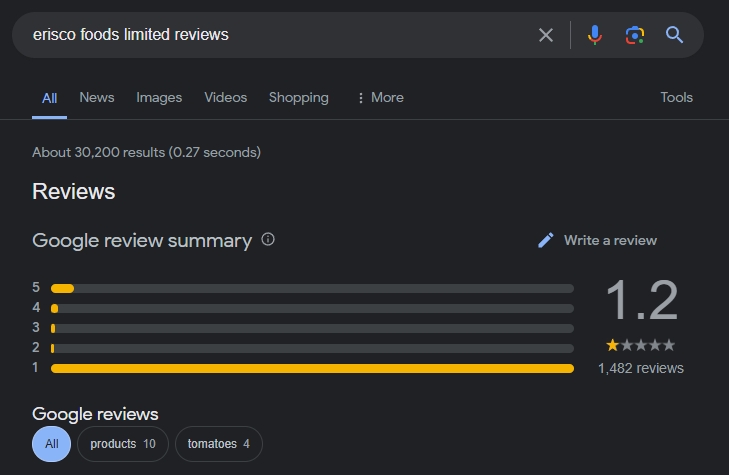Click the Google review summary heading
This screenshot has height=475, width=729.
point(142,241)
